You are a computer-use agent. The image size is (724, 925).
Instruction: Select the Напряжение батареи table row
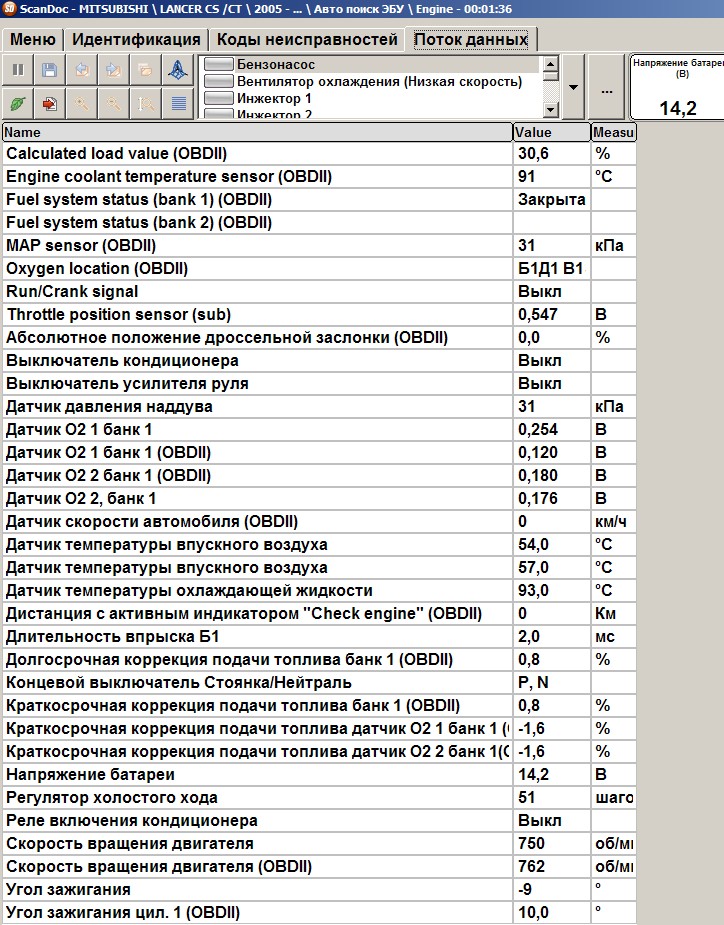(319, 775)
